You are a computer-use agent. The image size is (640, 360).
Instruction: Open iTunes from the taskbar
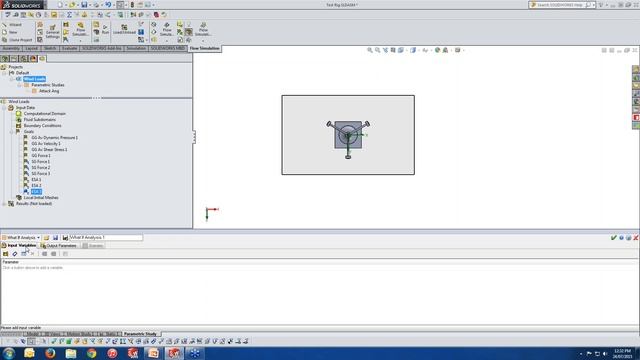tap(112, 353)
